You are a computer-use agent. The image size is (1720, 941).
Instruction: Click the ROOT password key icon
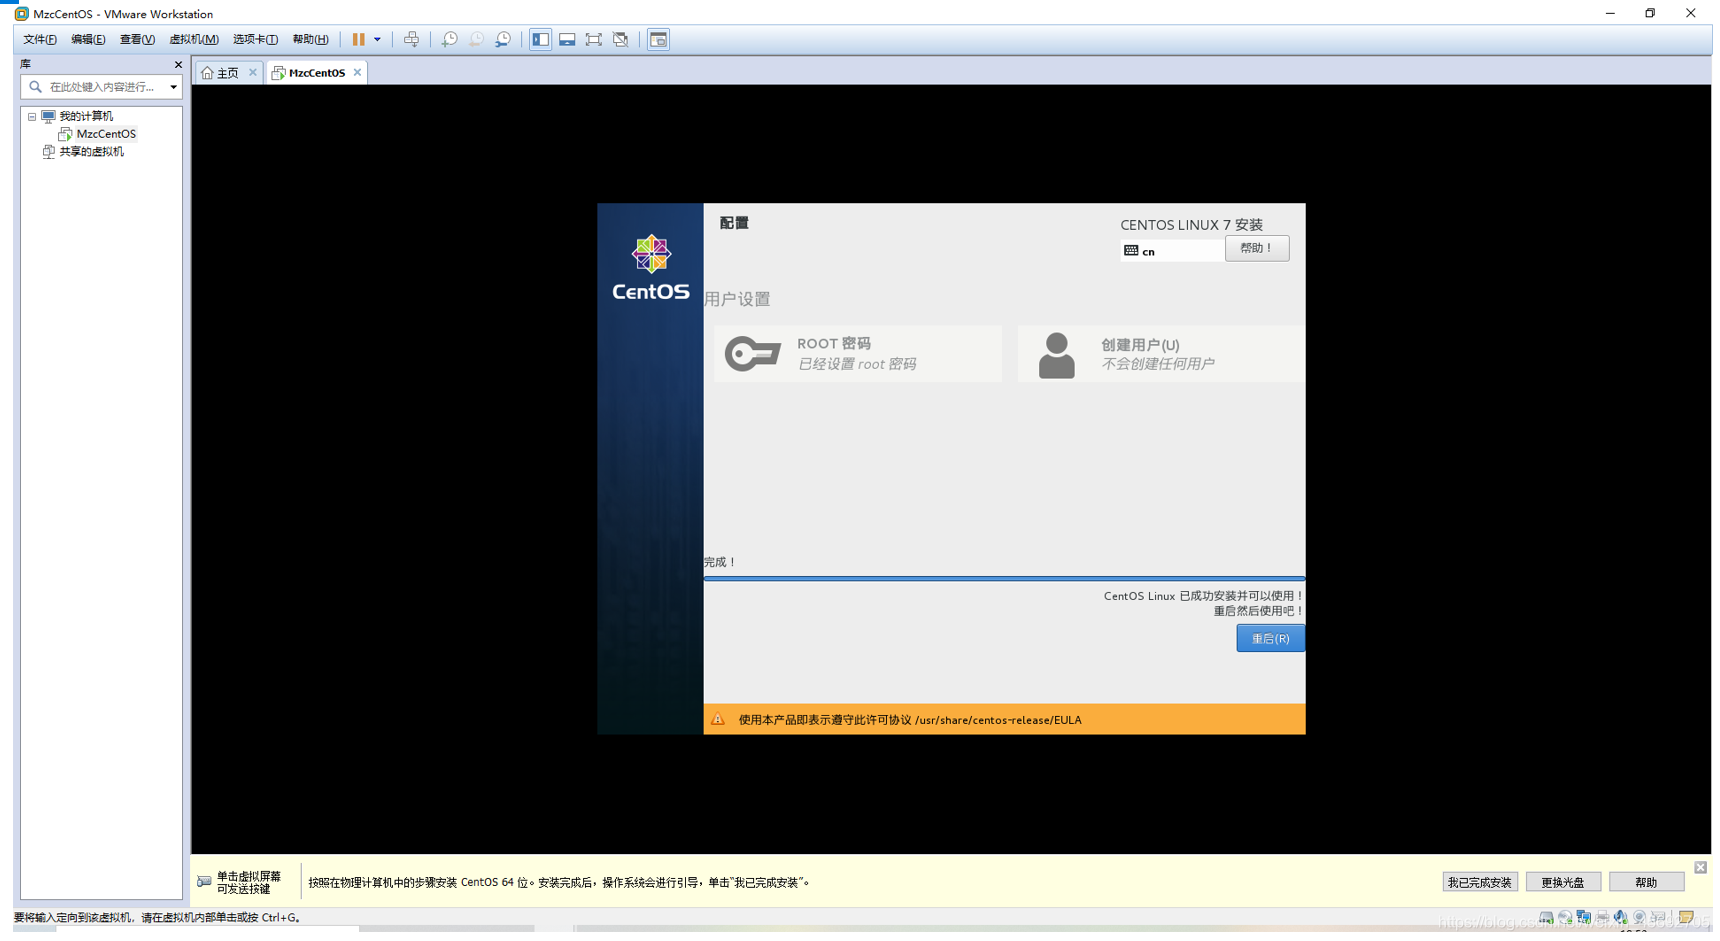click(752, 353)
